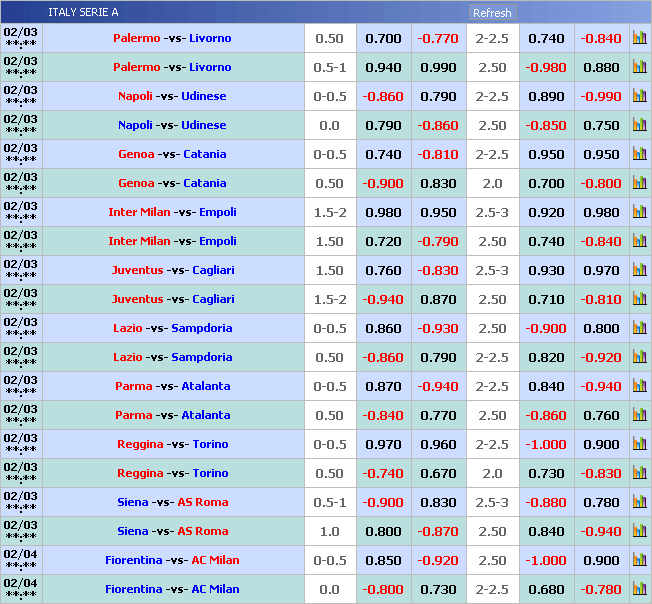This screenshot has height=604, width=652.
Task: View chart icon for Inter Milan-Empoli 1.5-2 handicap row
Action: [x=639, y=212]
